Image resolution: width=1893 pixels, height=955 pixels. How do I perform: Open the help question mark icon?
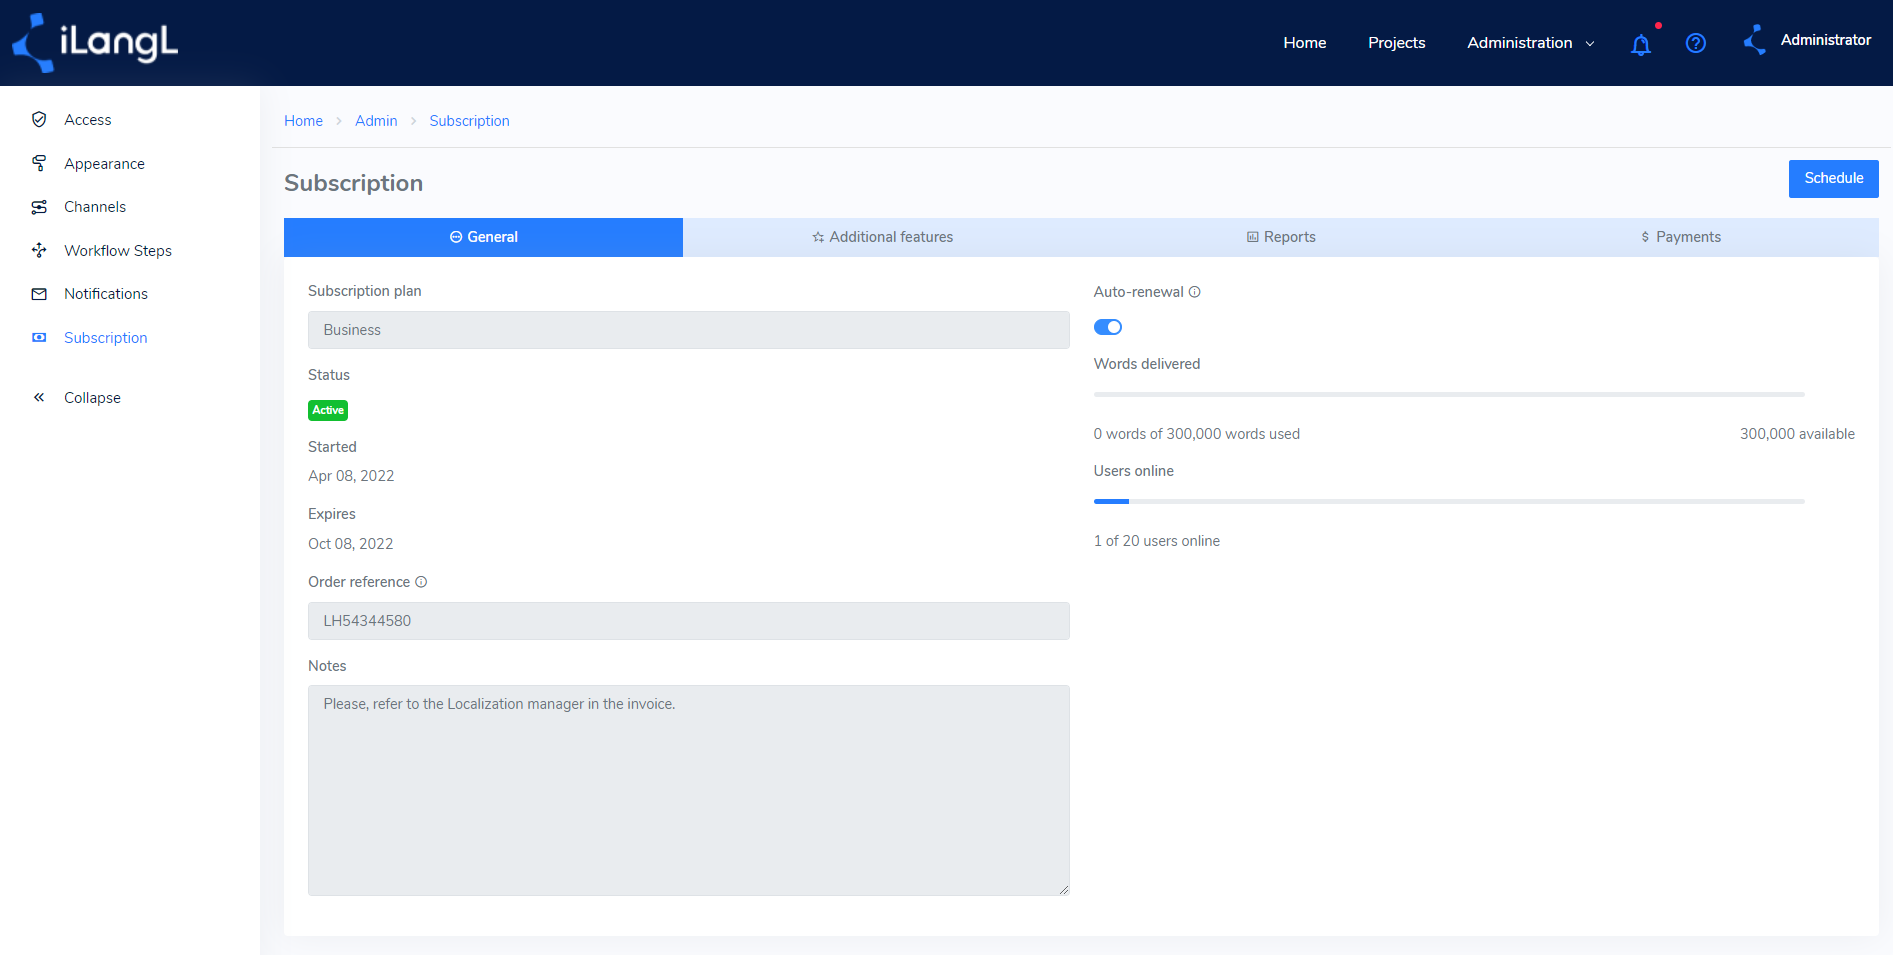1696,43
